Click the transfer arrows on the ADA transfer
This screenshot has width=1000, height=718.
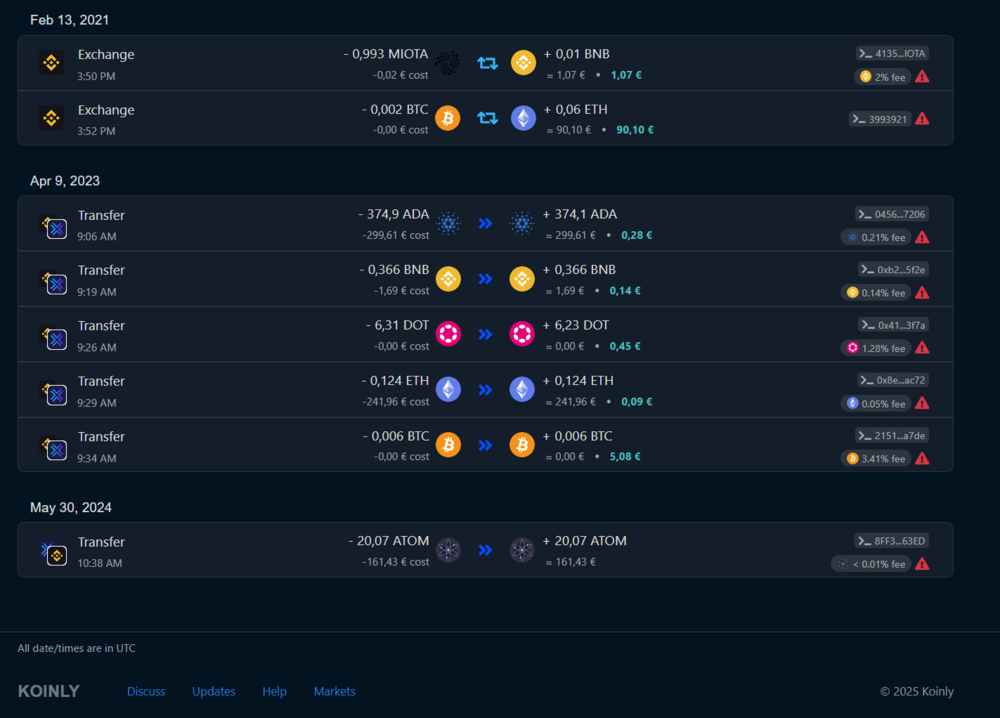(x=485, y=223)
